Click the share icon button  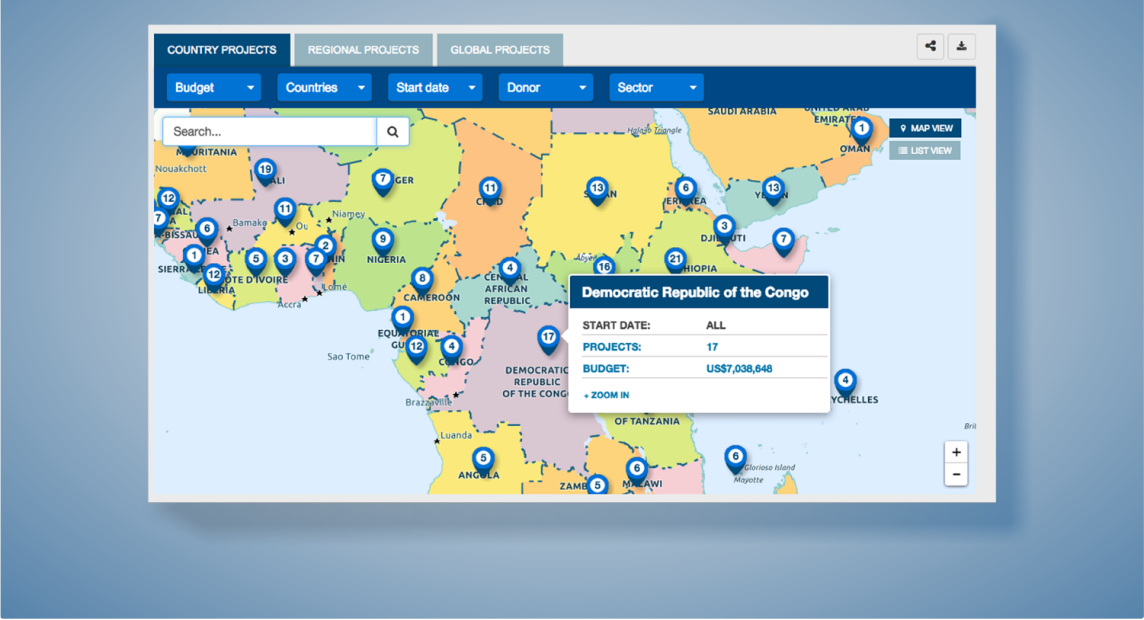tap(930, 47)
